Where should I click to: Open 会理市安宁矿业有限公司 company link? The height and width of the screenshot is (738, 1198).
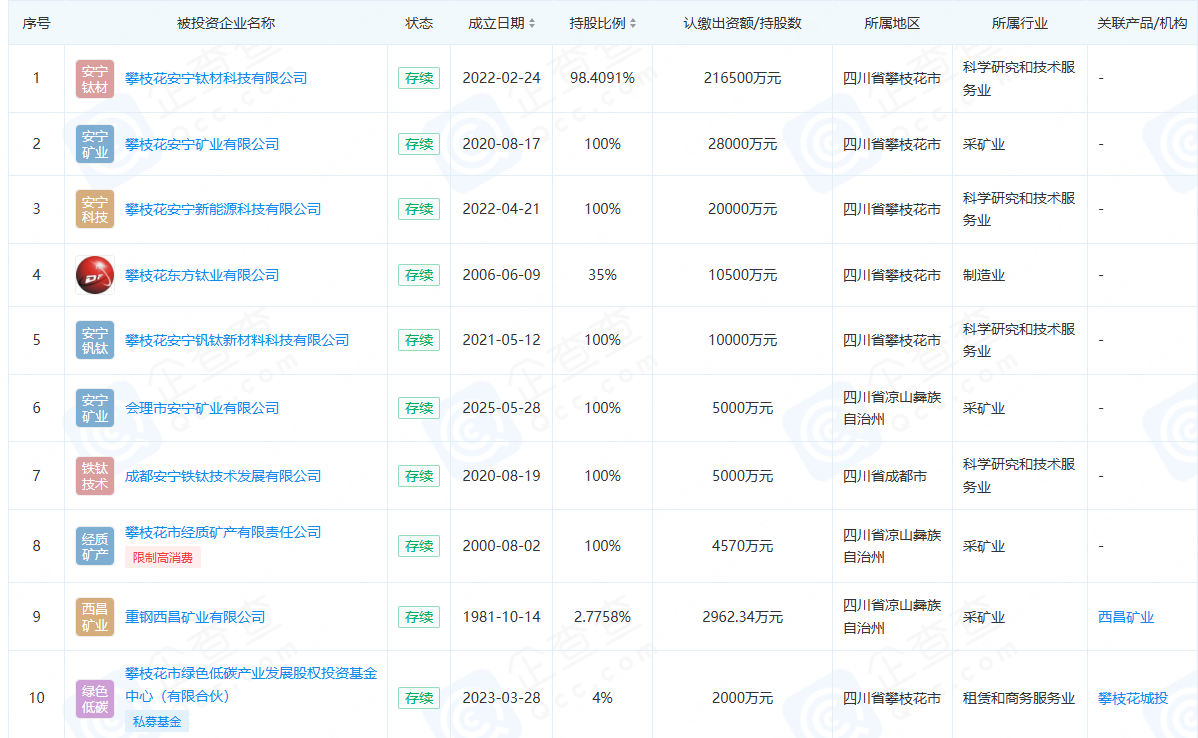pos(202,408)
